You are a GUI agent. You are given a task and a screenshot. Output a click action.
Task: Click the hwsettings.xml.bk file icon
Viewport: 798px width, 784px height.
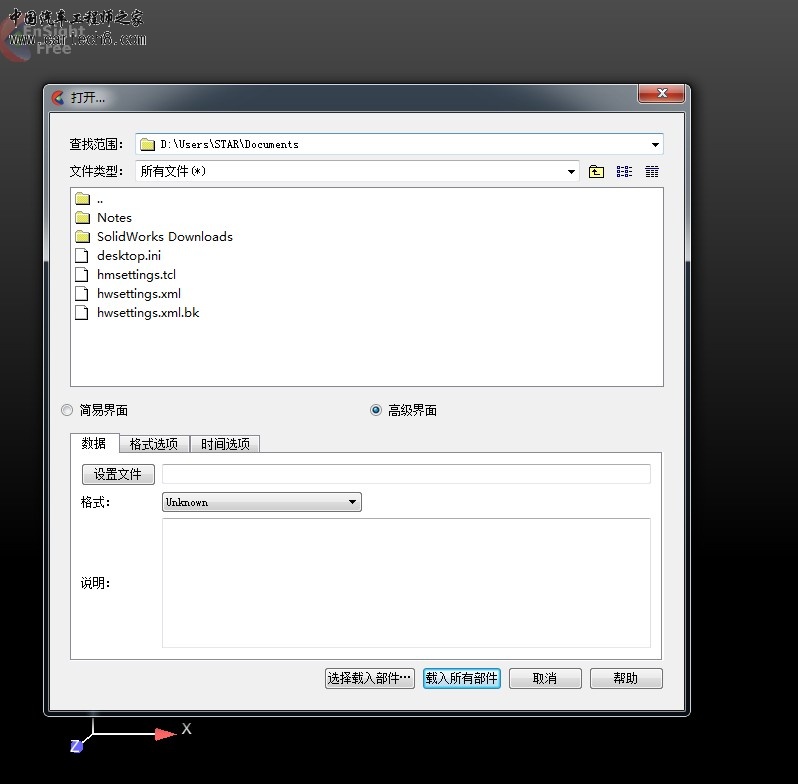coord(83,313)
